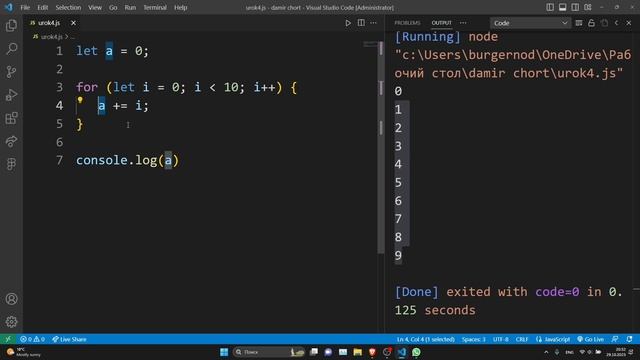The width and height of the screenshot is (640, 360).
Task: Open the Extensions view
Action: [11, 118]
